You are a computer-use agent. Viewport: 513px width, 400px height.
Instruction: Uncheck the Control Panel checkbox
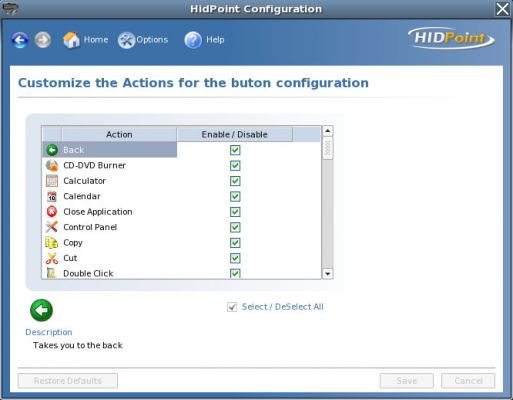coord(235,227)
